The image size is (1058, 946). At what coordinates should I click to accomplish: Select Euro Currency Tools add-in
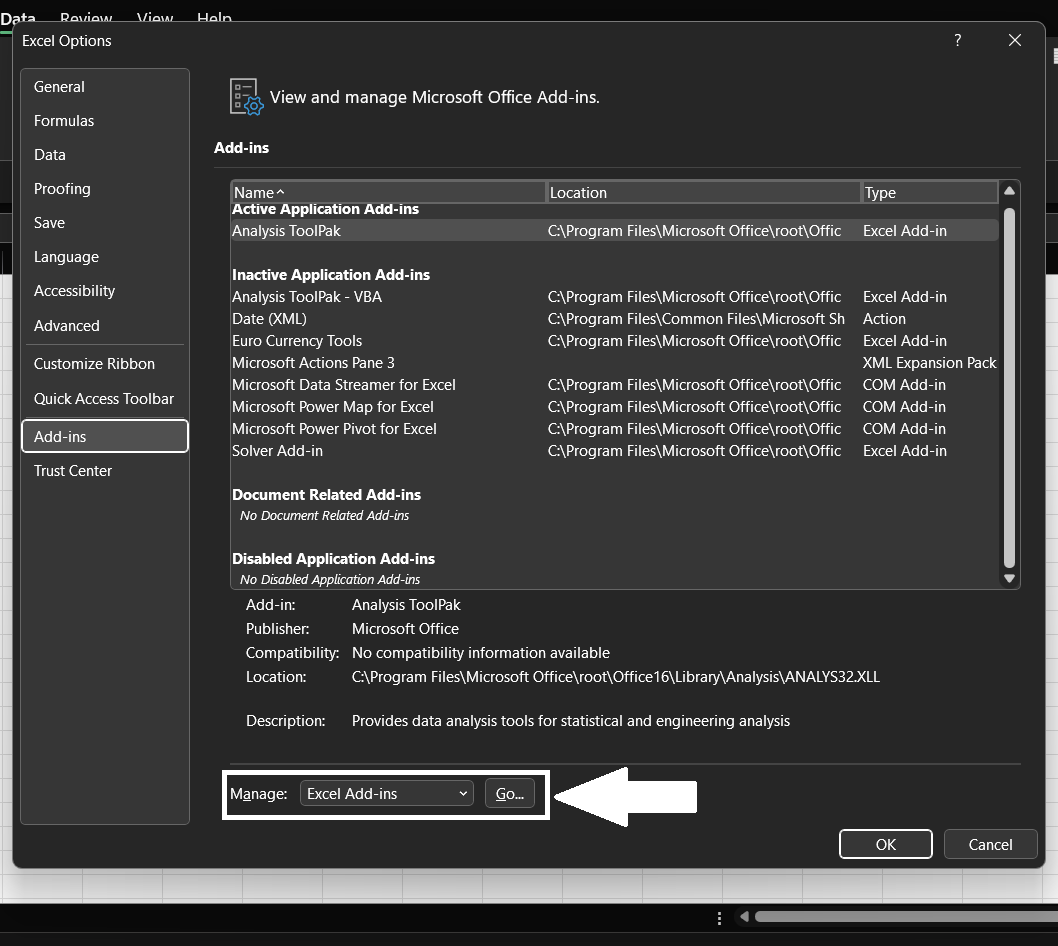(614, 341)
